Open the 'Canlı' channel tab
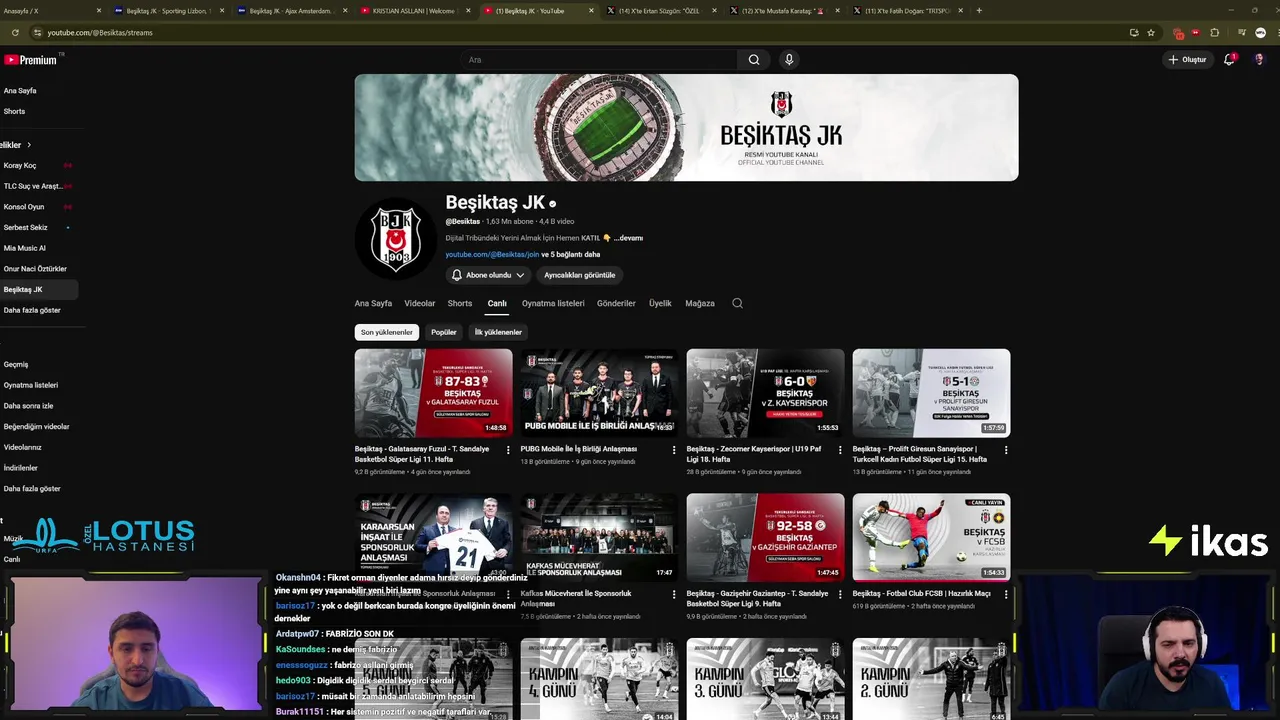This screenshot has width=1280, height=720. click(x=497, y=303)
